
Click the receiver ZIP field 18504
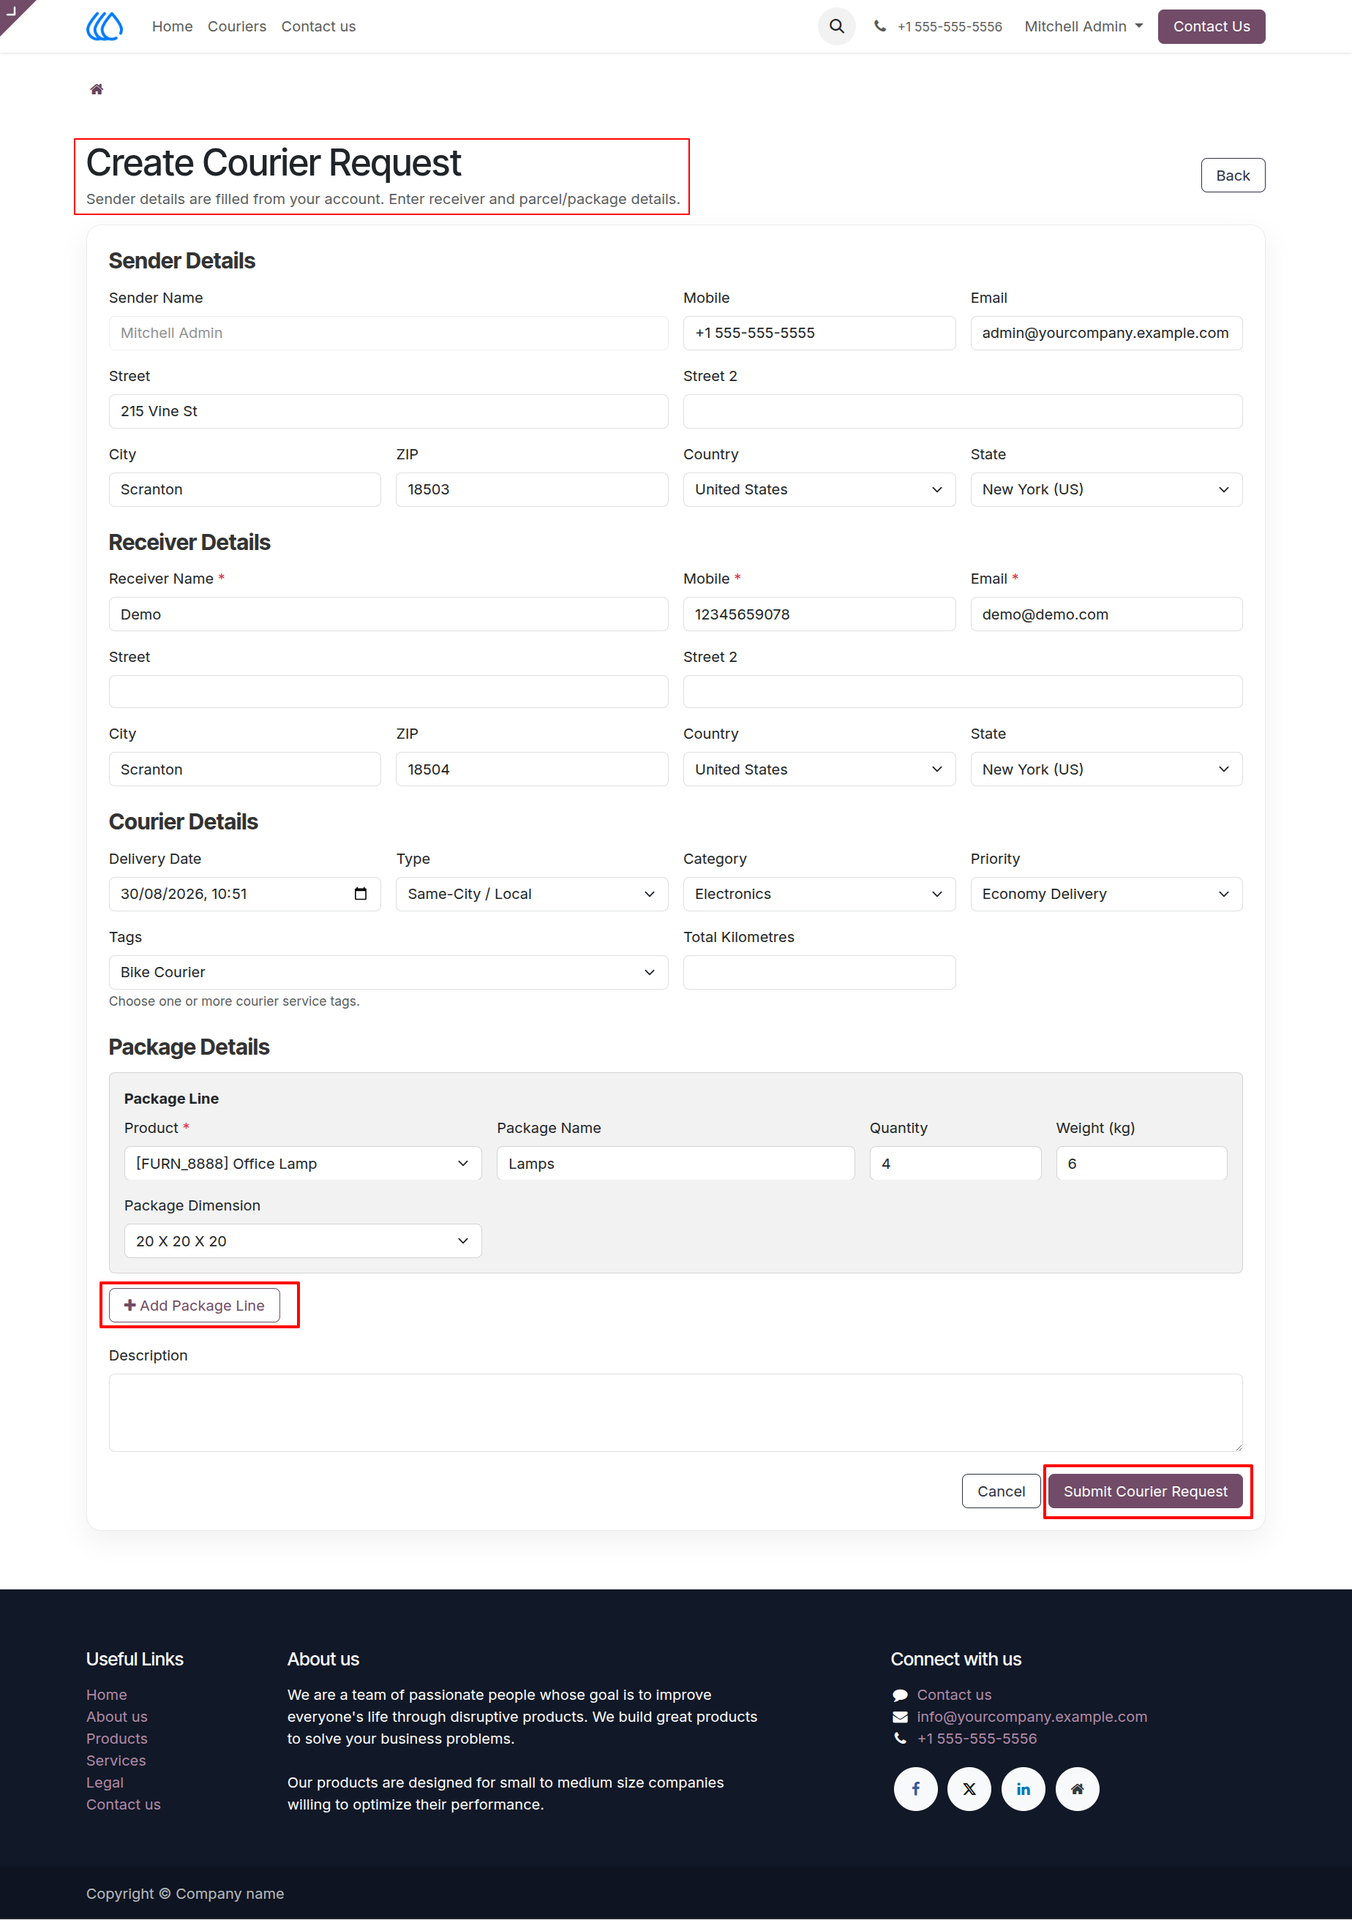click(532, 770)
